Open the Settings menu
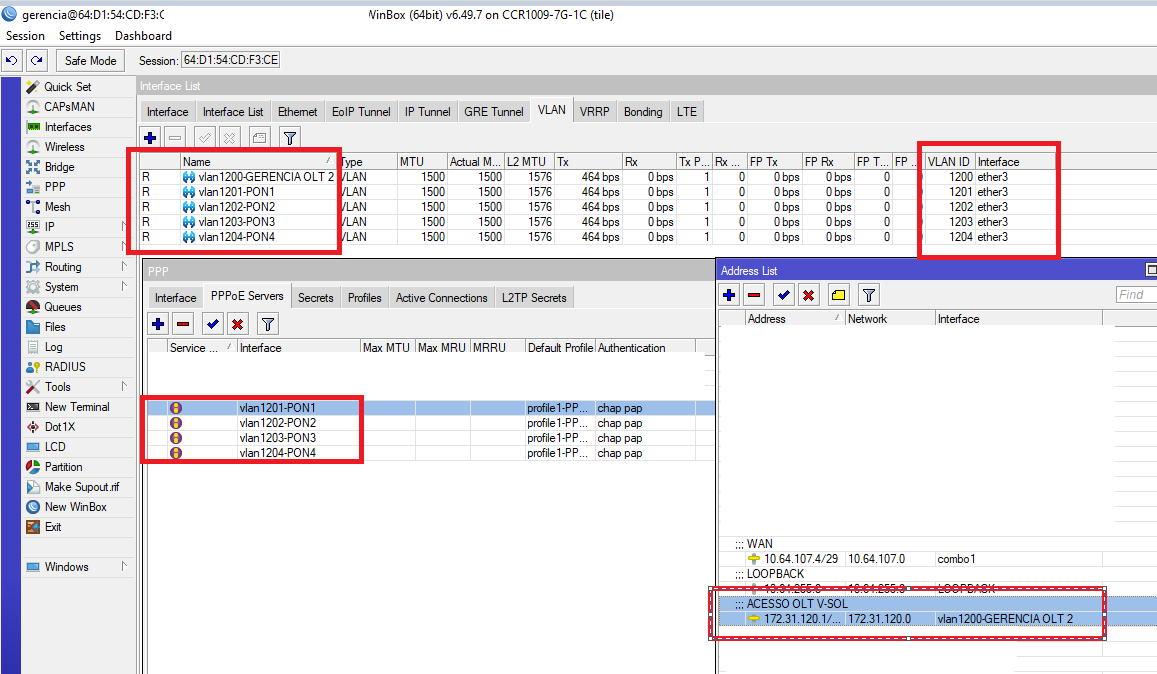Image resolution: width=1157 pixels, height=674 pixels. click(80, 35)
